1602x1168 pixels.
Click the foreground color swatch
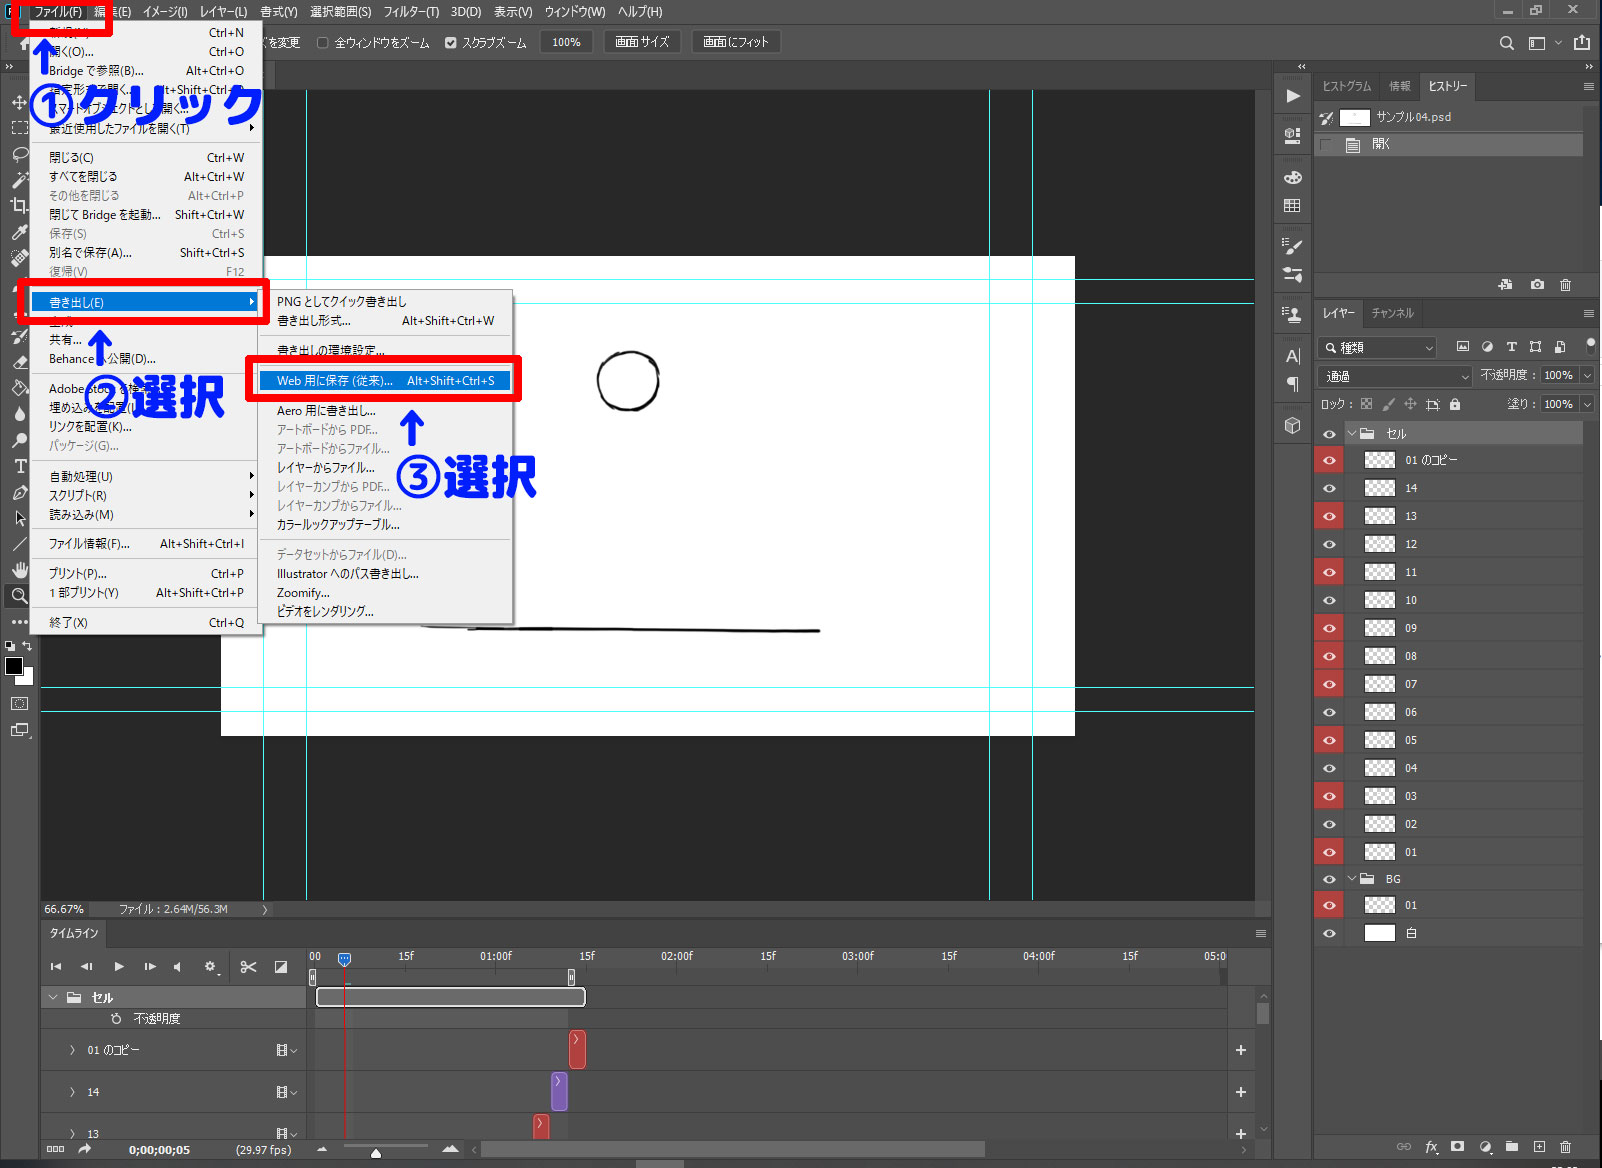pyautogui.click(x=14, y=666)
